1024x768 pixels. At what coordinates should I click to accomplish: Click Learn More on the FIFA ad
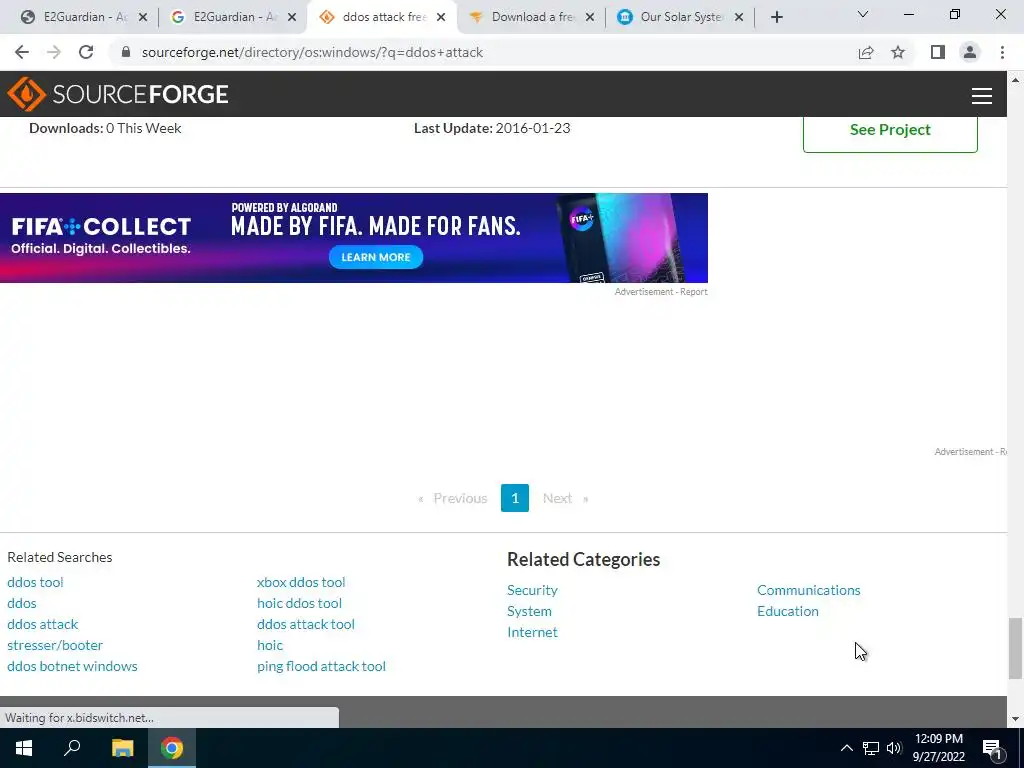click(x=376, y=257)
